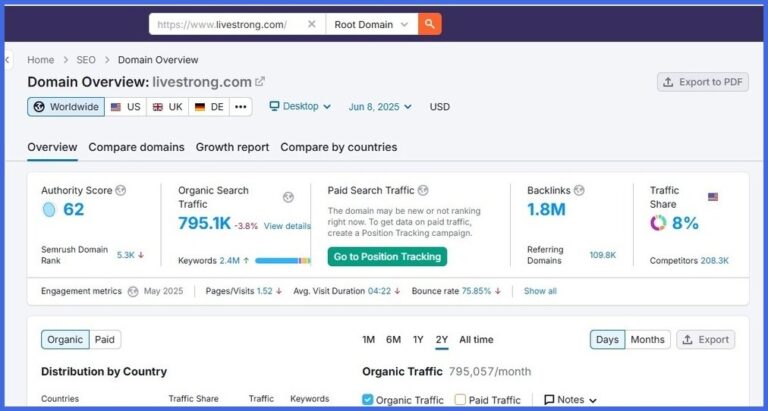
Task: Click globe icon next to Paid Search Traffic
Action: (x=423, y=191)
